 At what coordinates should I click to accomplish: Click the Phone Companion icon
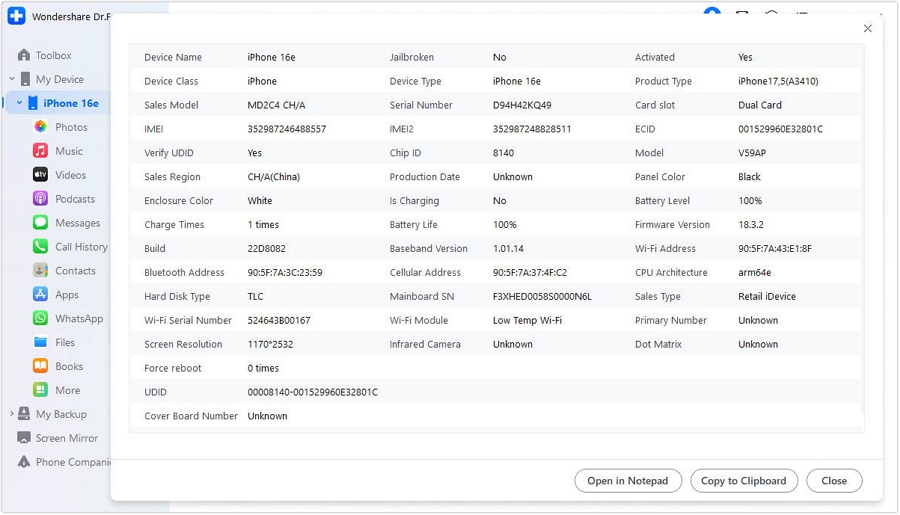coord(24,462)
